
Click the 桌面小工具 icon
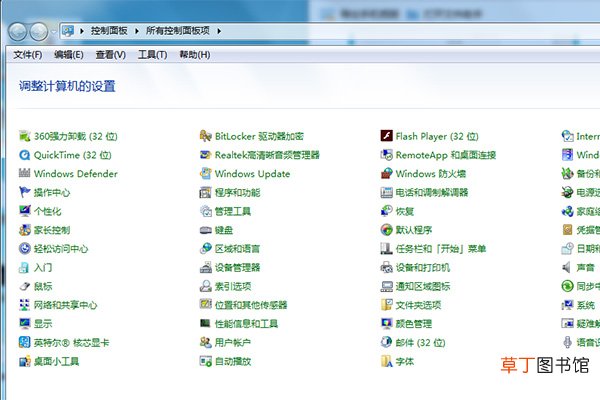click(x=24, y=361)
